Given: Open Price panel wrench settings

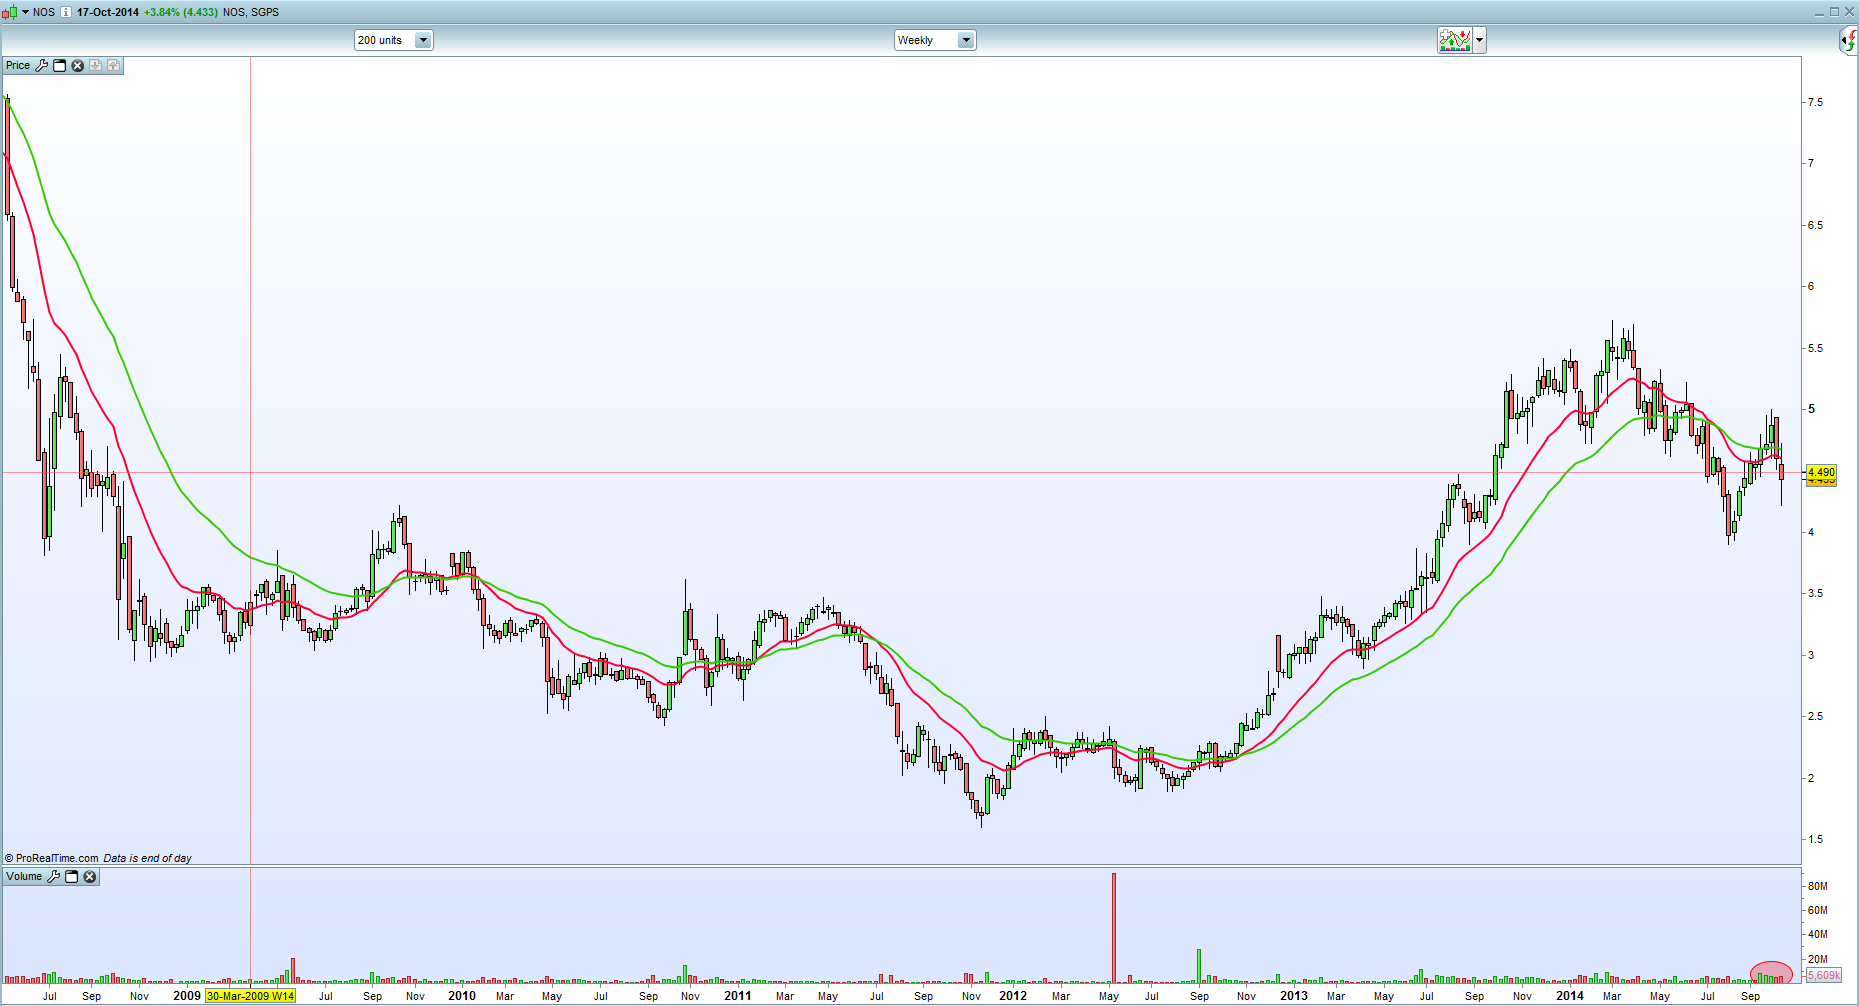Looking at the screenshot, I should click(42, 65).
